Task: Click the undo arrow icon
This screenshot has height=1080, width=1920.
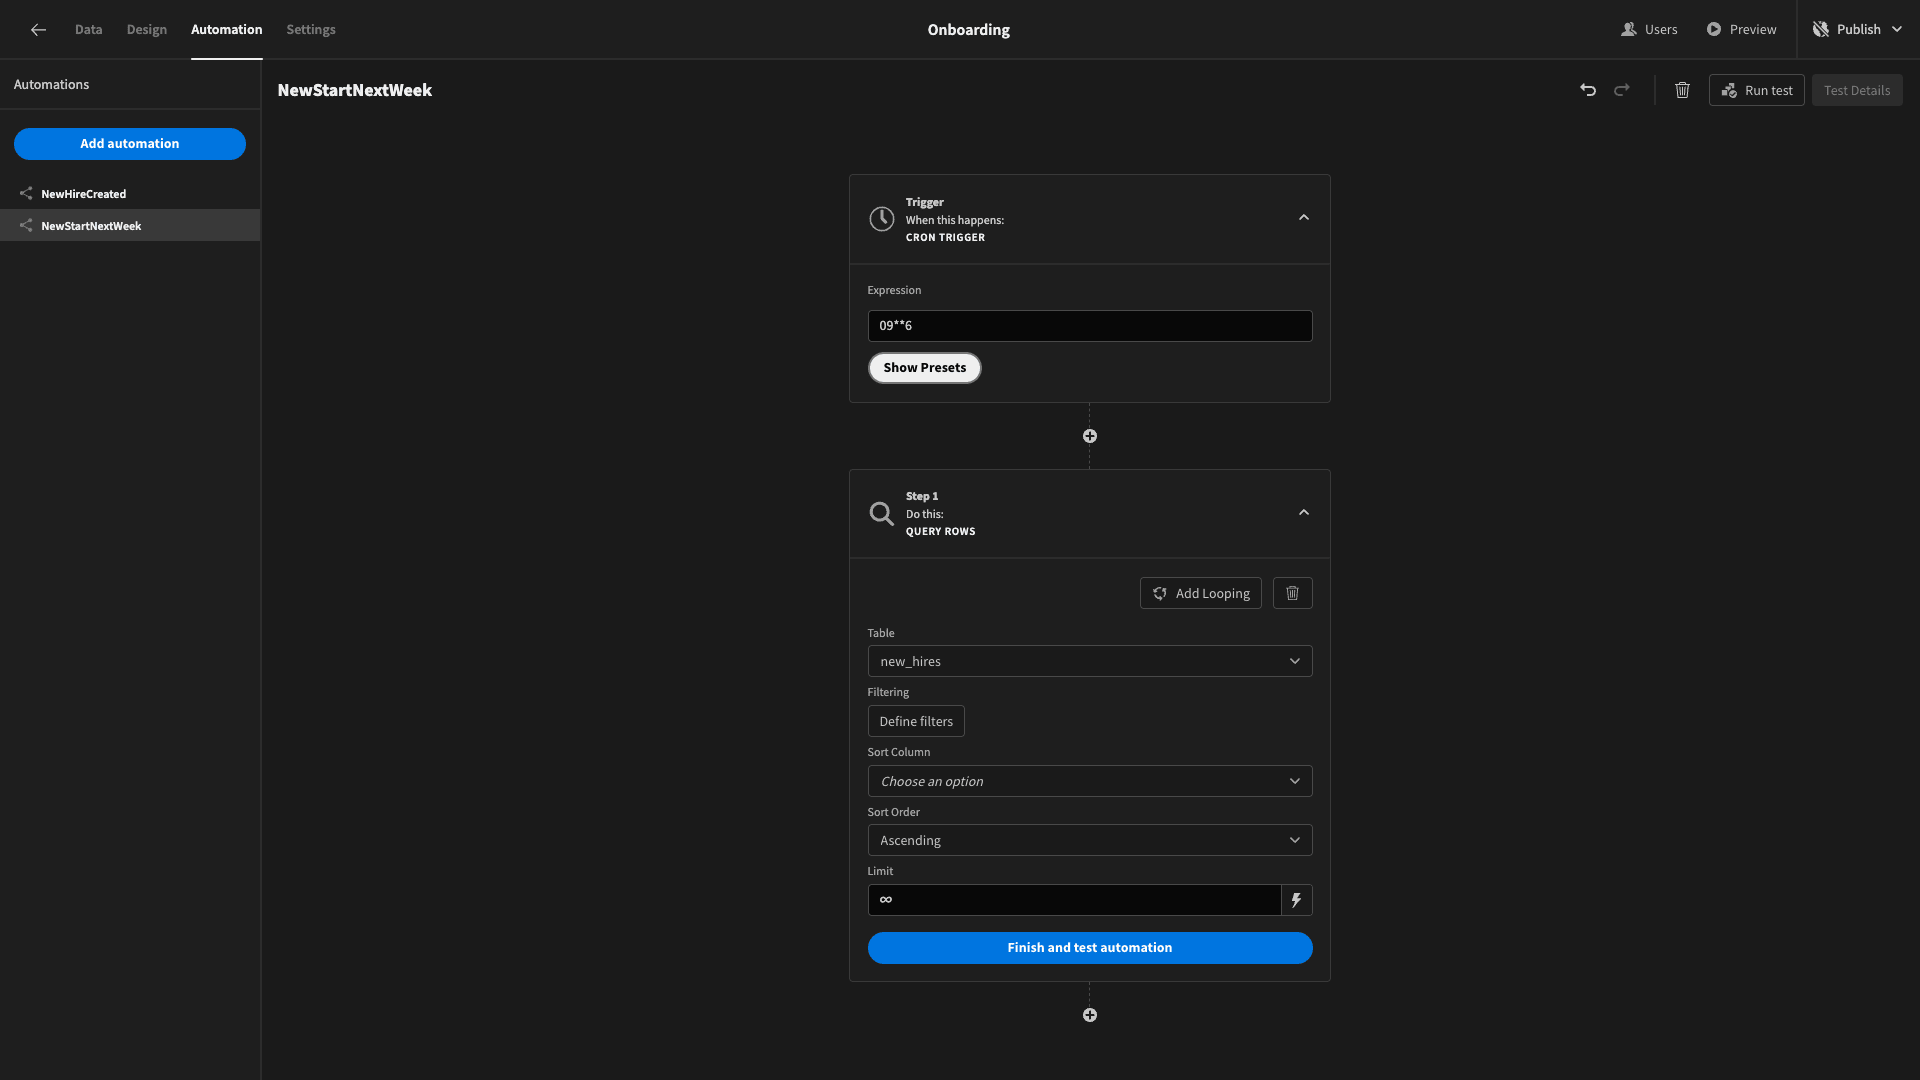Action: 1588,88
